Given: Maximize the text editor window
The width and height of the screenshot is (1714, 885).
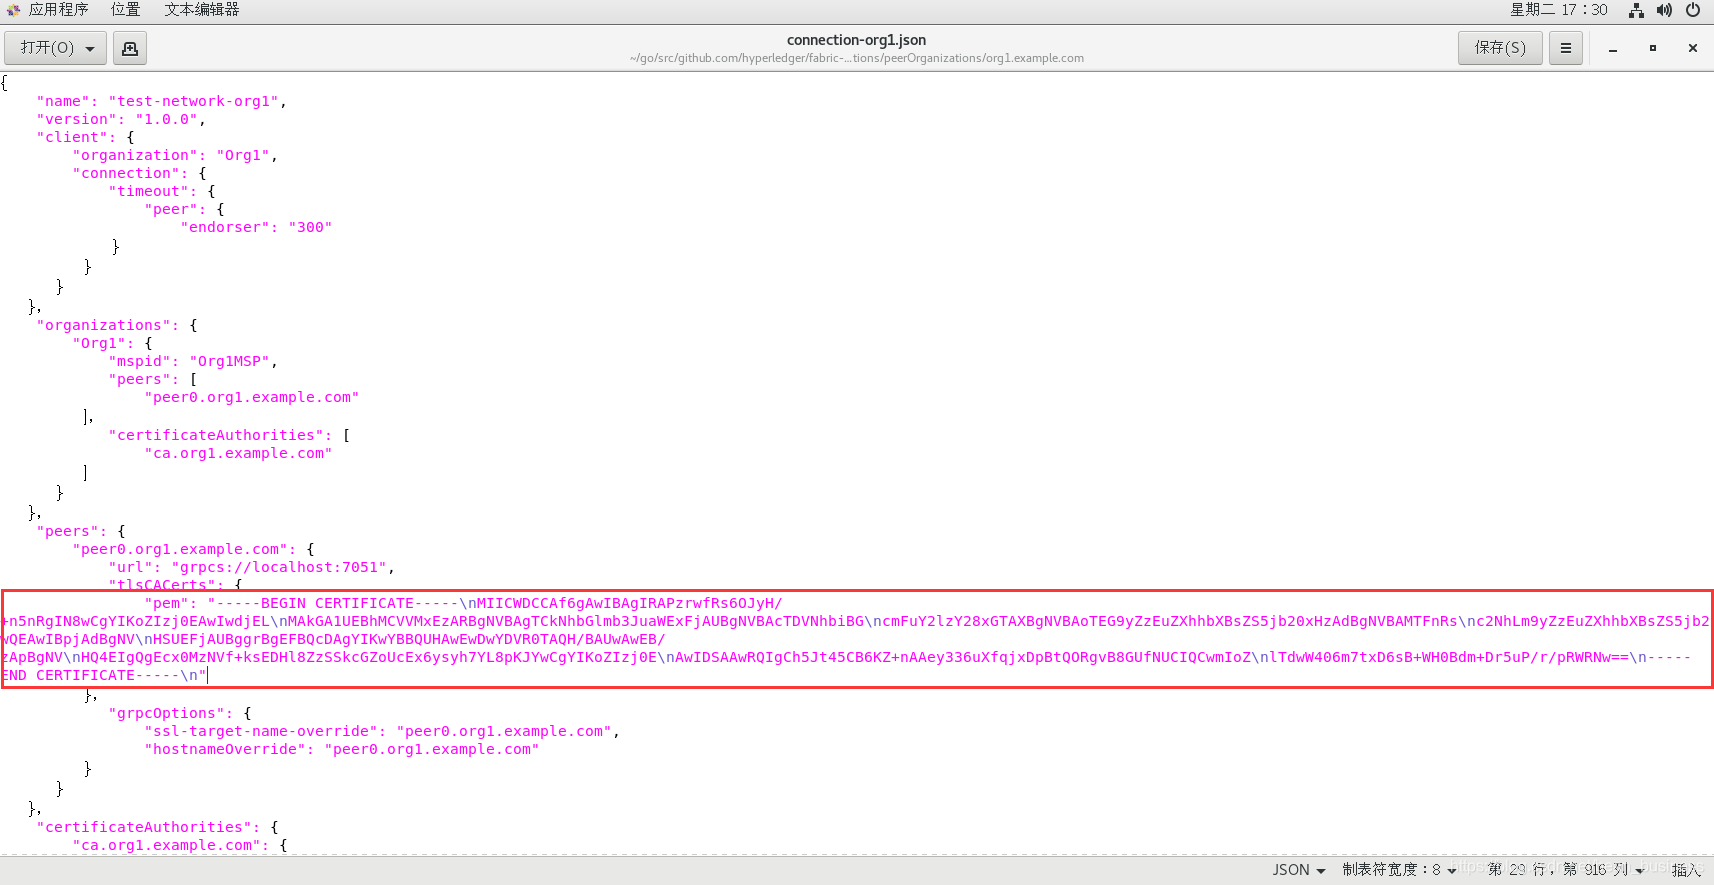Looking at the screenshot, I should click(1653, 48).
